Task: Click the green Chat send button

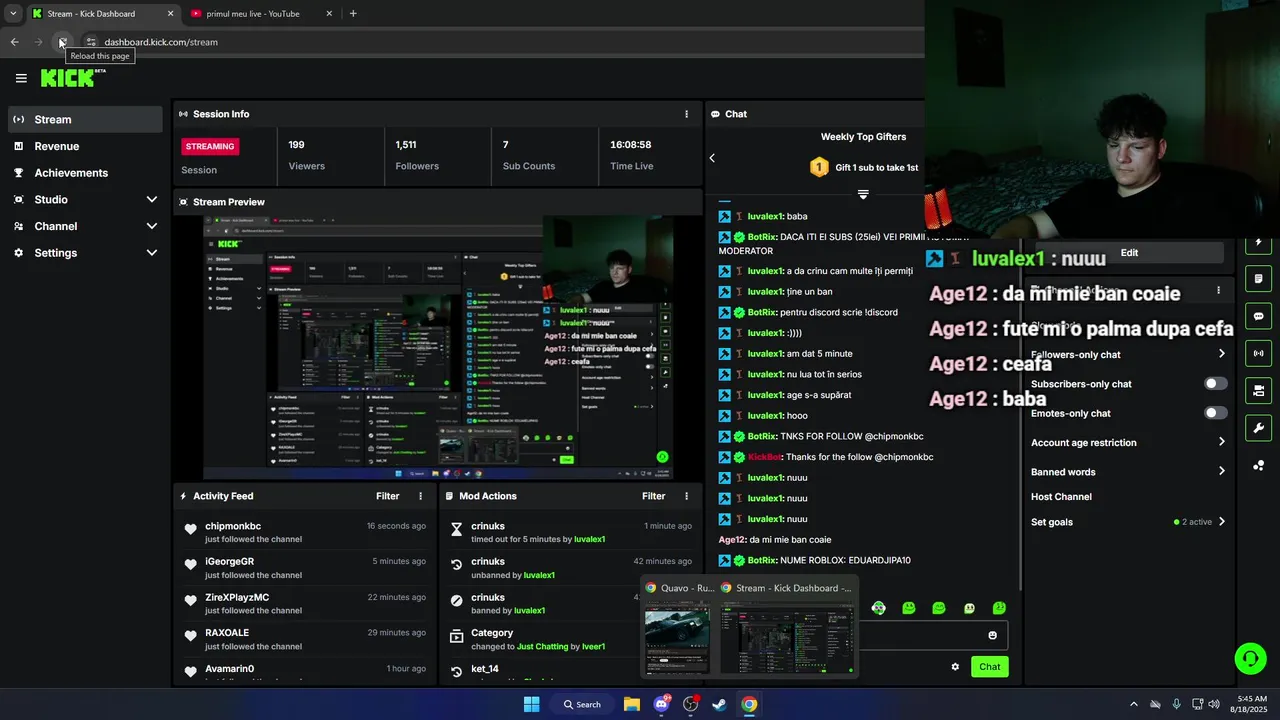Action: [x=989, y=667]
